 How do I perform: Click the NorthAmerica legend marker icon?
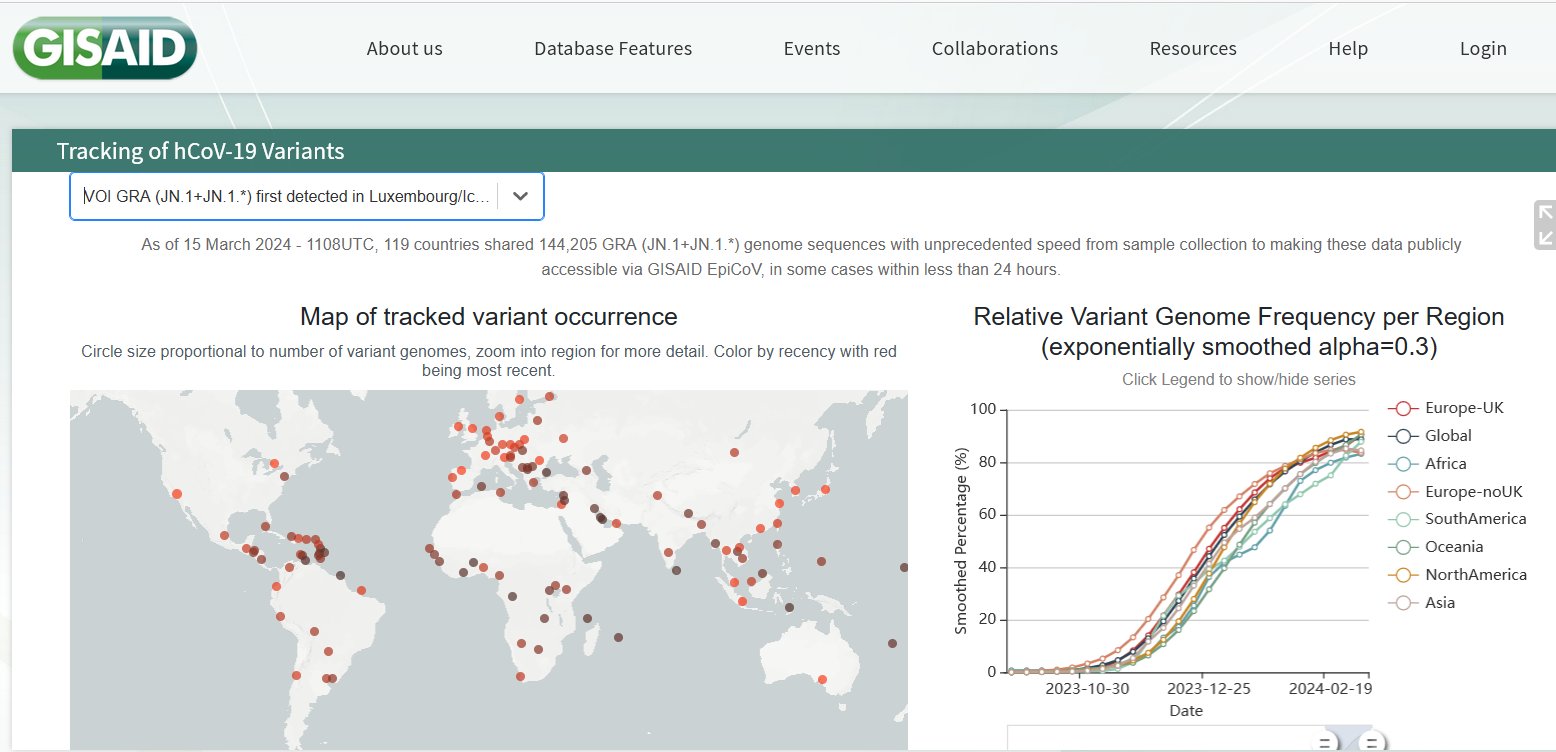click(1403, 575)
